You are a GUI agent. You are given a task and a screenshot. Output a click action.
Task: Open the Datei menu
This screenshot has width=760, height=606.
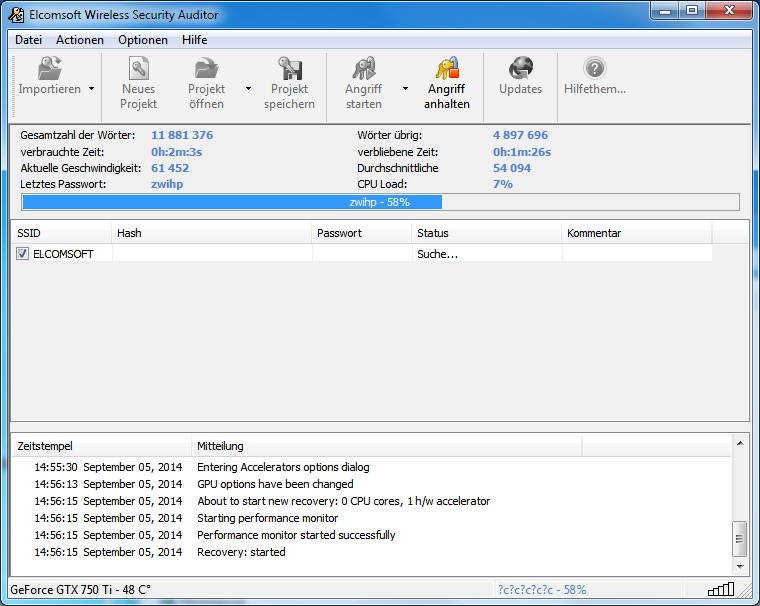coord(28,40)
